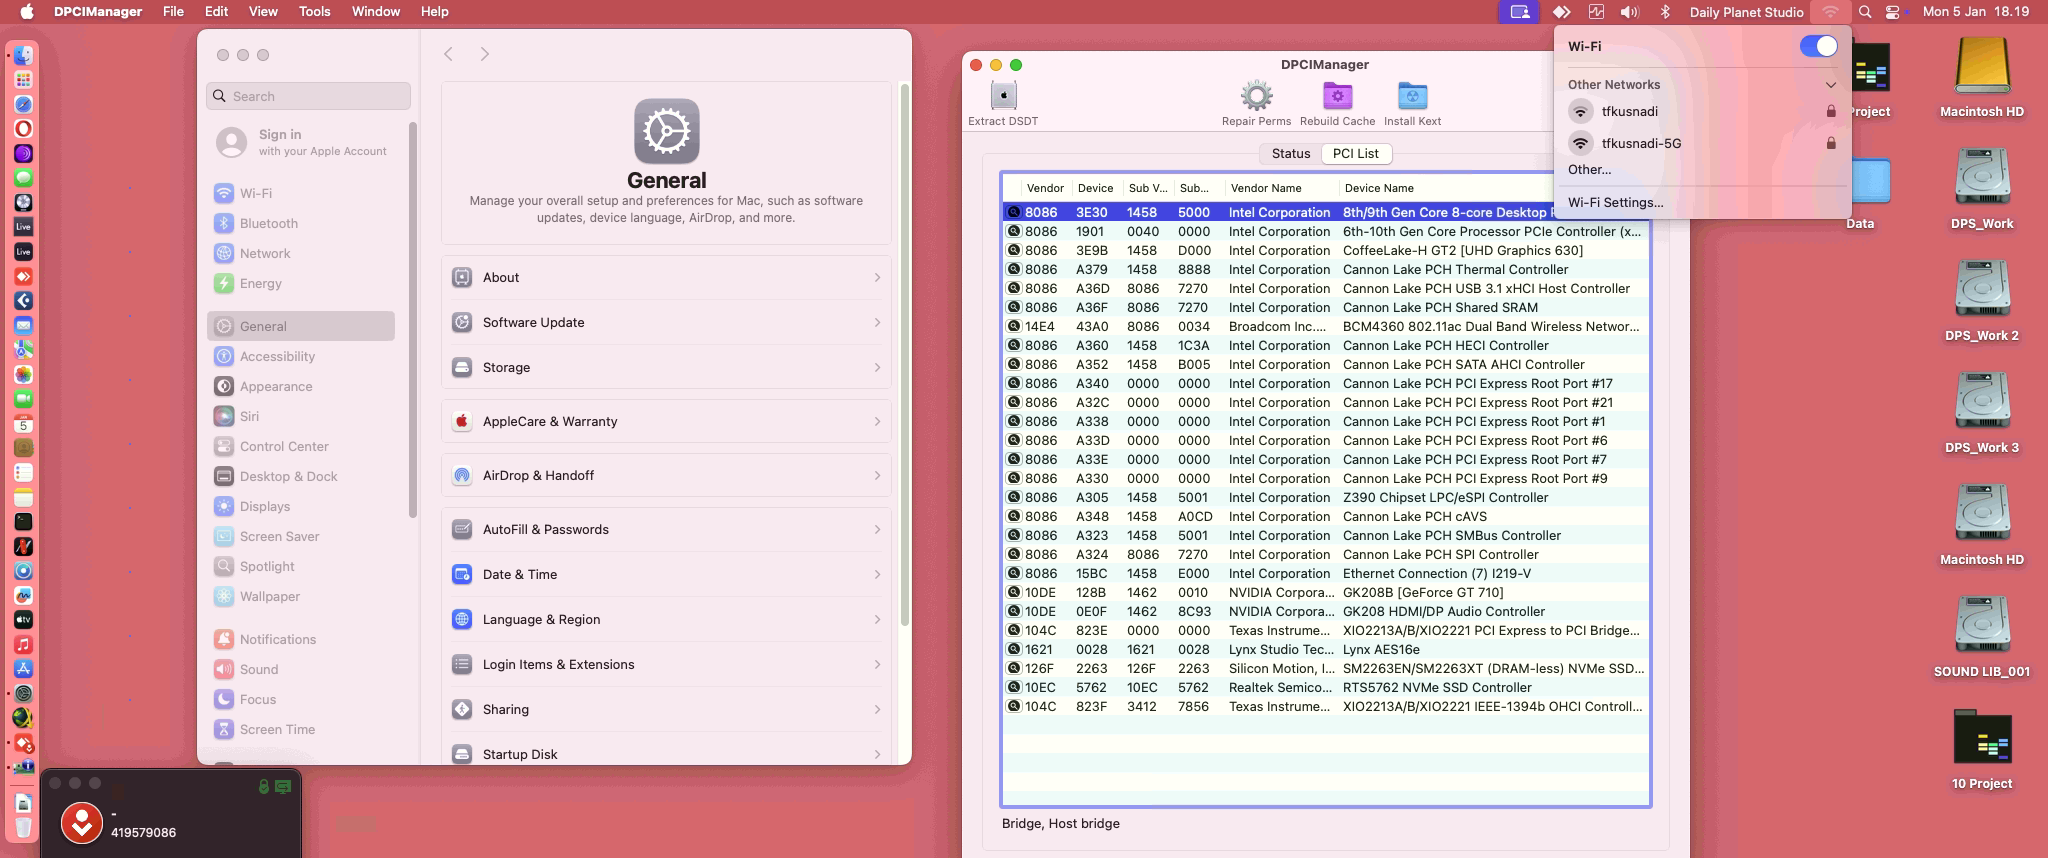2048x858 pixels.
Task: Open the Date & Time row
Action: tap(666, 574)
